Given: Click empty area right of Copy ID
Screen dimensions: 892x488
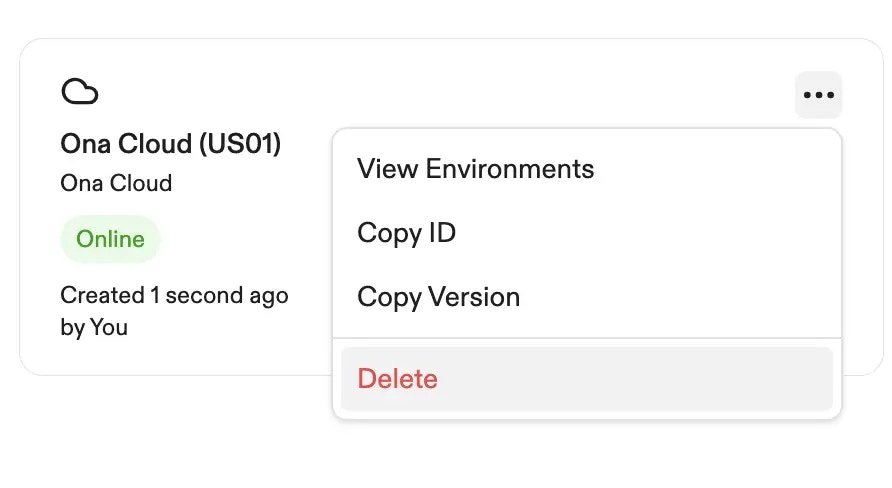Looking at the screenshot, I should [x=650, y=233].
